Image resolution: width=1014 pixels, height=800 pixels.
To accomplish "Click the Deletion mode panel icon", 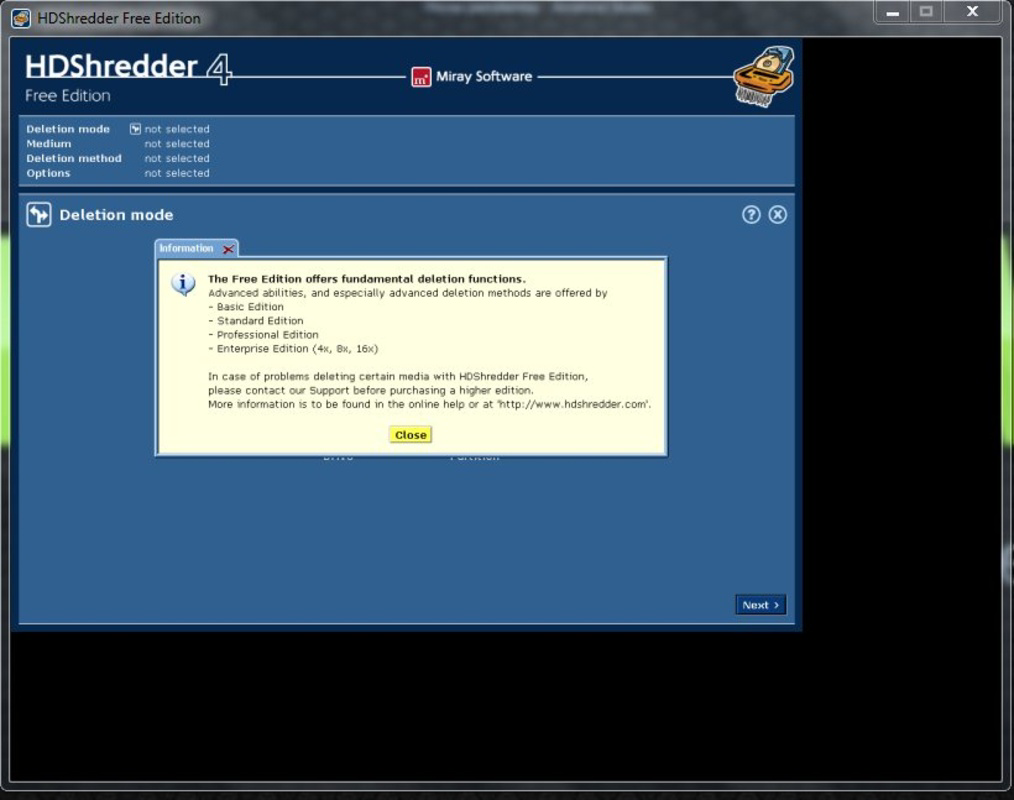I will [39, 215].
